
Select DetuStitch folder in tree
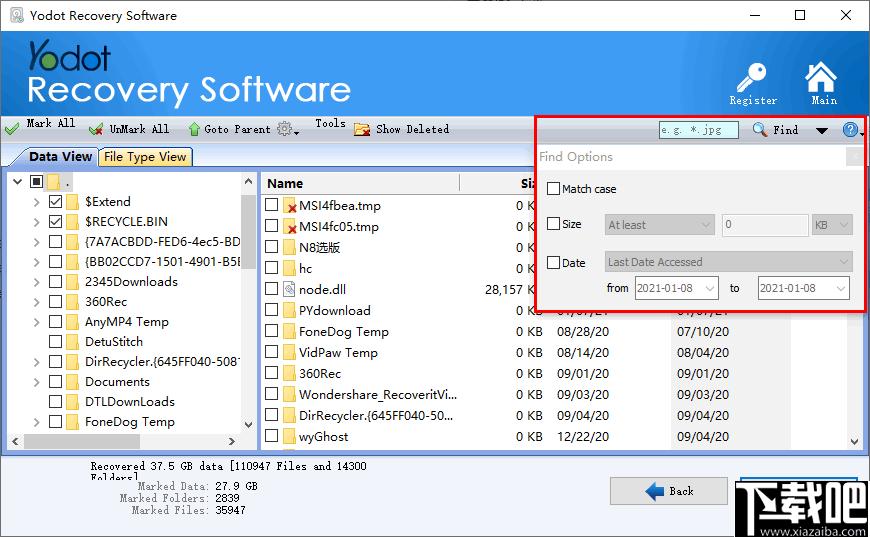pyautogui.click(x=114, y=341)
